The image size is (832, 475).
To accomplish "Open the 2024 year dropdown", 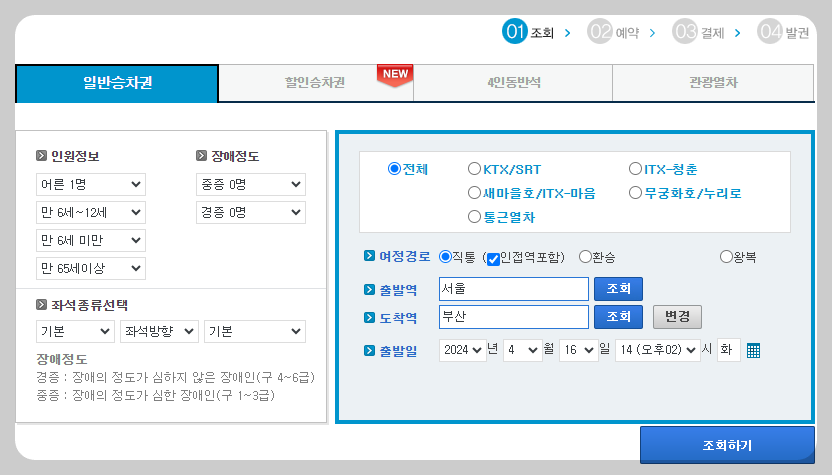I will point(463,350).
